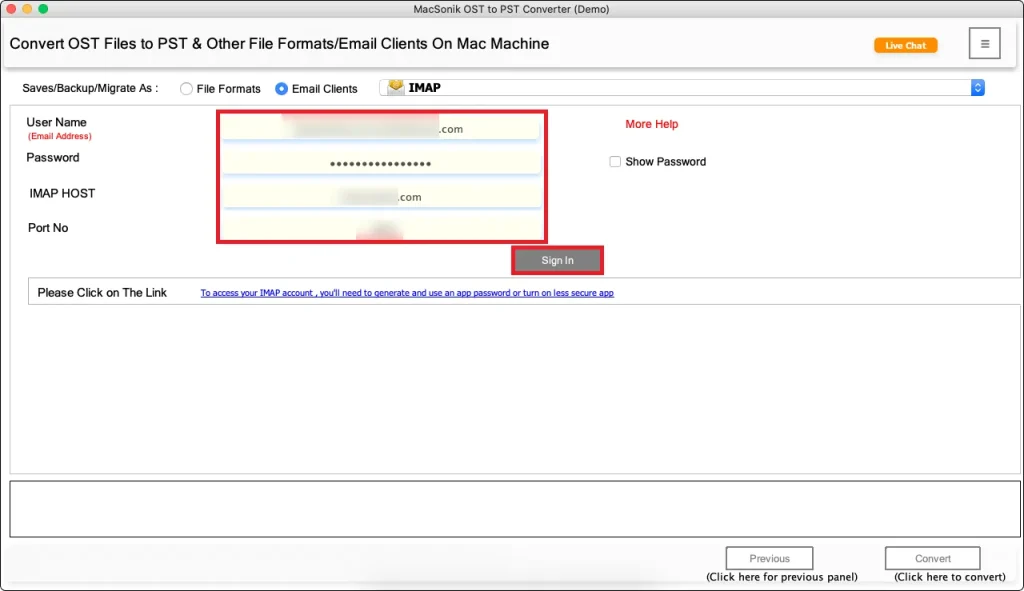Open the Live Chat support

point(905,45)
